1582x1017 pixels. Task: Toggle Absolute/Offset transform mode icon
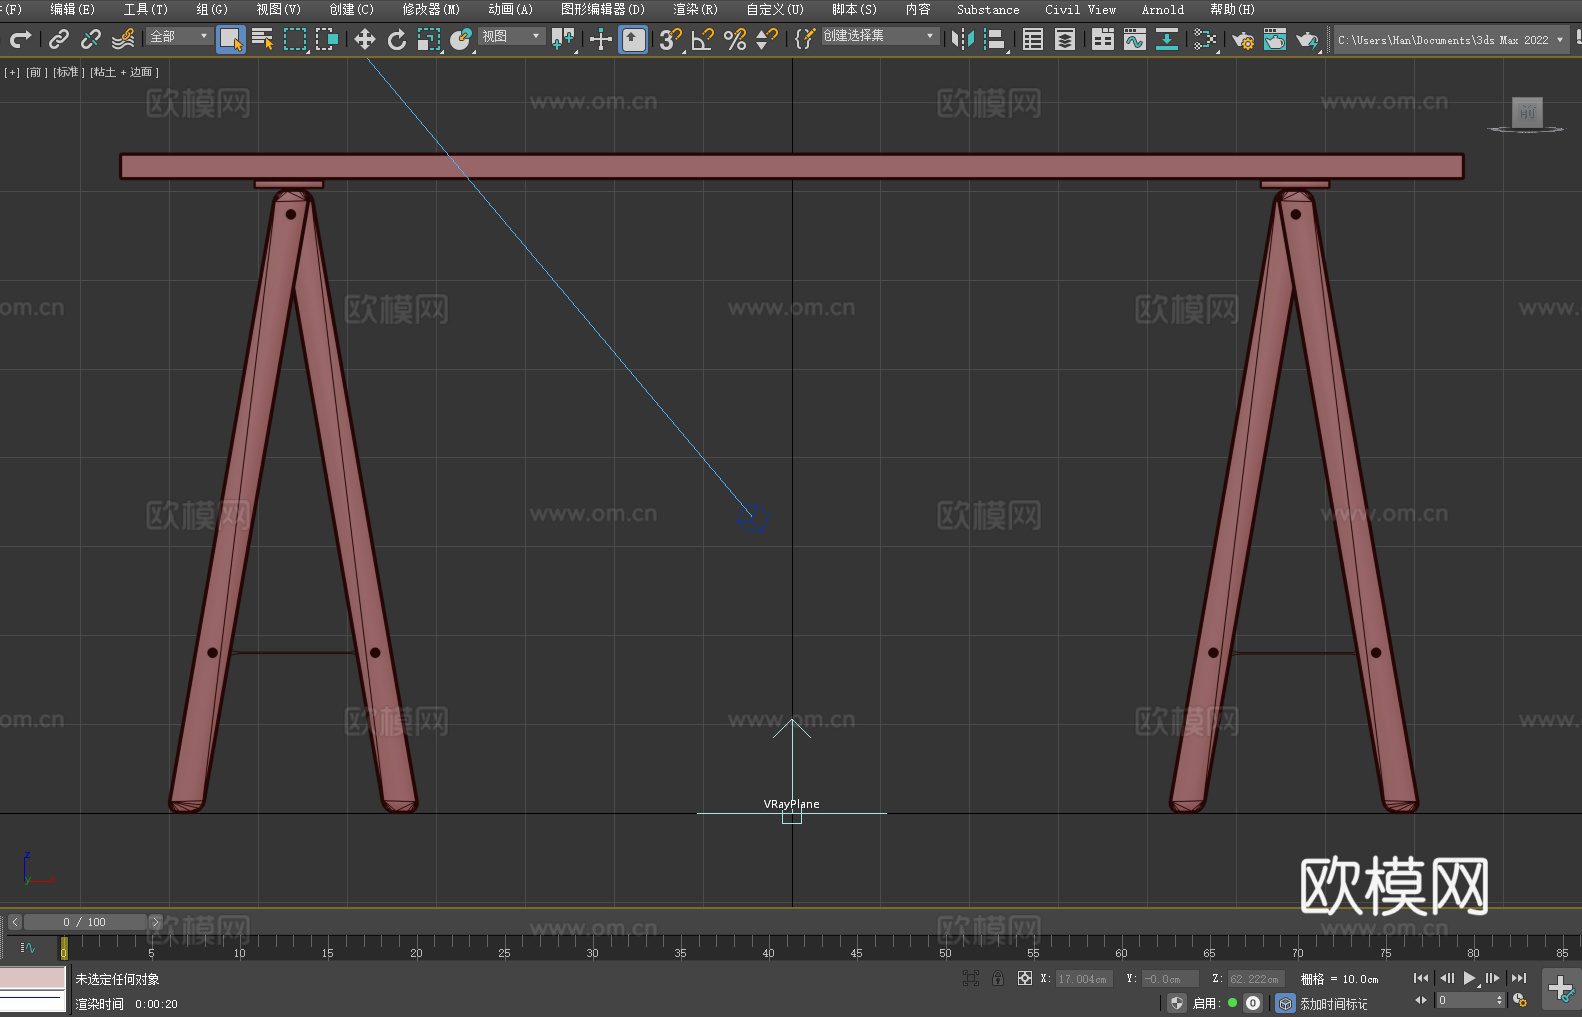[1024, 978]
